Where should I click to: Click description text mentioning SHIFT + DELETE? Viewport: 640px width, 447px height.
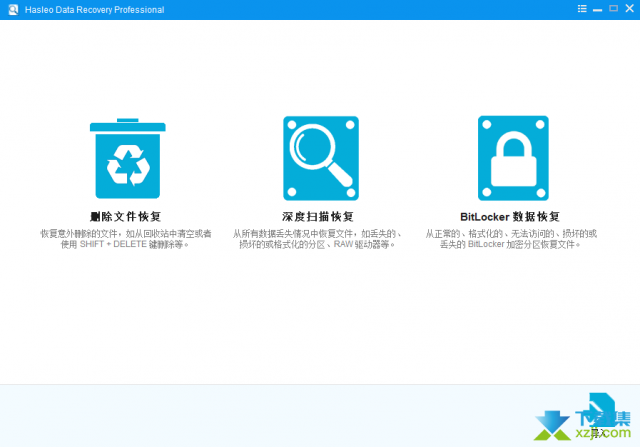126,239
